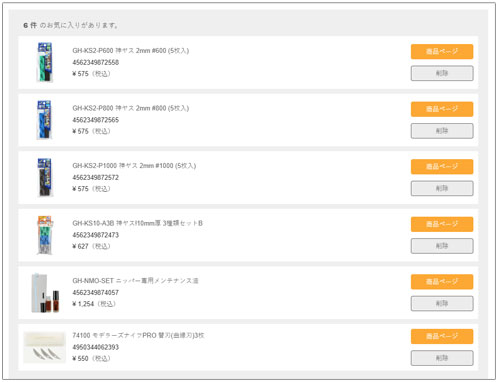Open the GH-KS2-P600 product title link

pos(131,51)
